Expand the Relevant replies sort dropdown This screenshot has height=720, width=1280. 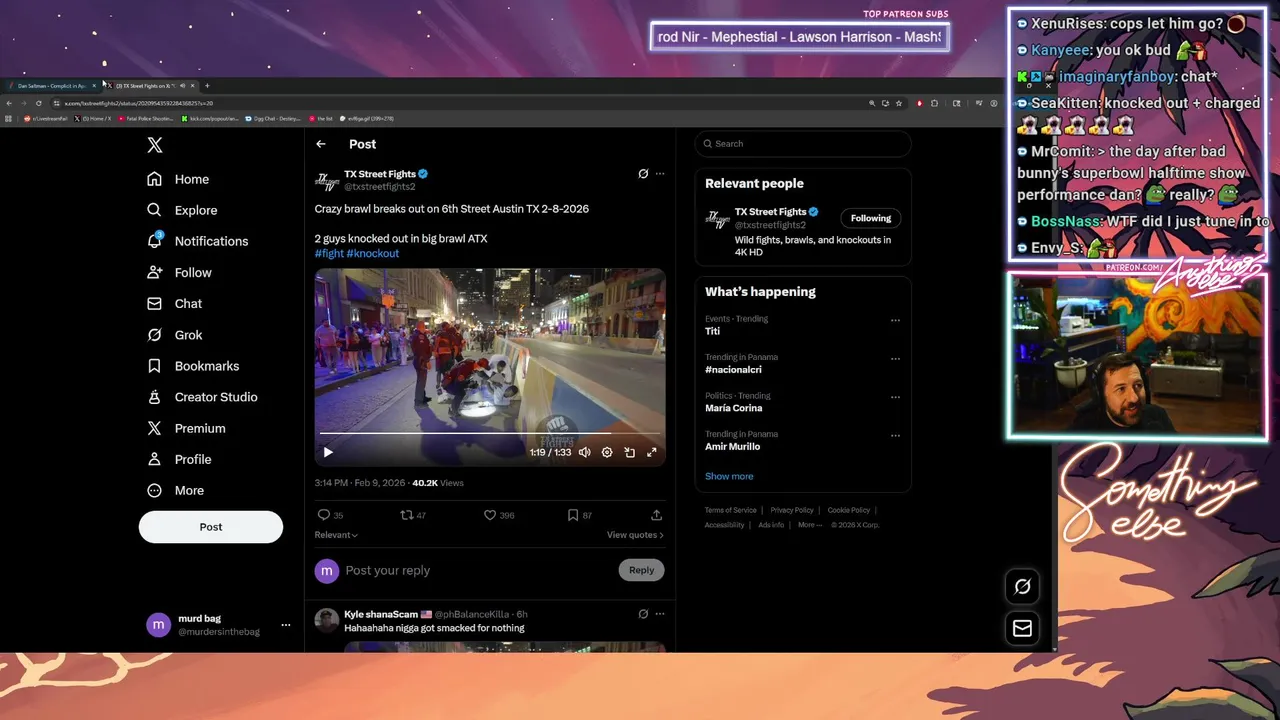[x=336, y=535]
